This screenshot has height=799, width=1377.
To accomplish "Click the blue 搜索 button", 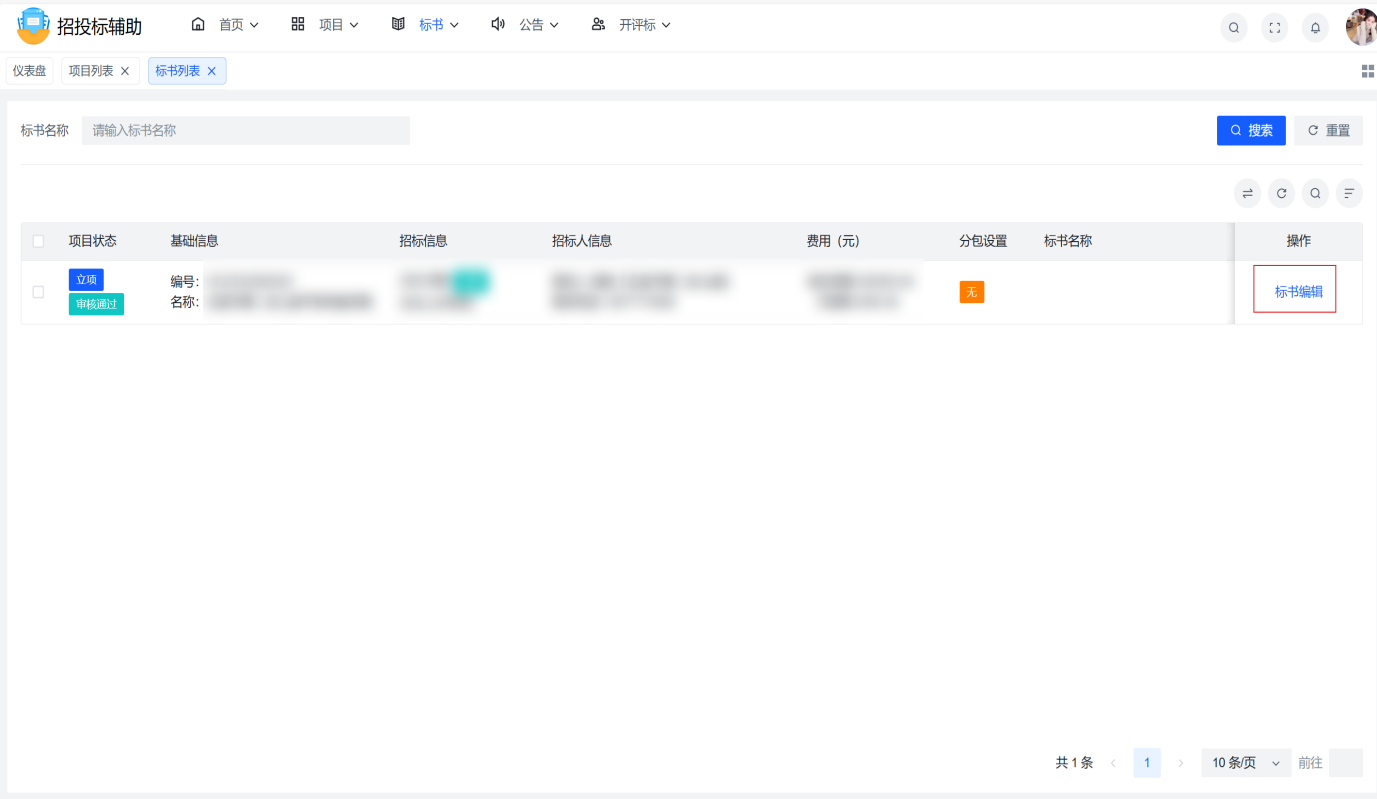I will click(1251, 130).
